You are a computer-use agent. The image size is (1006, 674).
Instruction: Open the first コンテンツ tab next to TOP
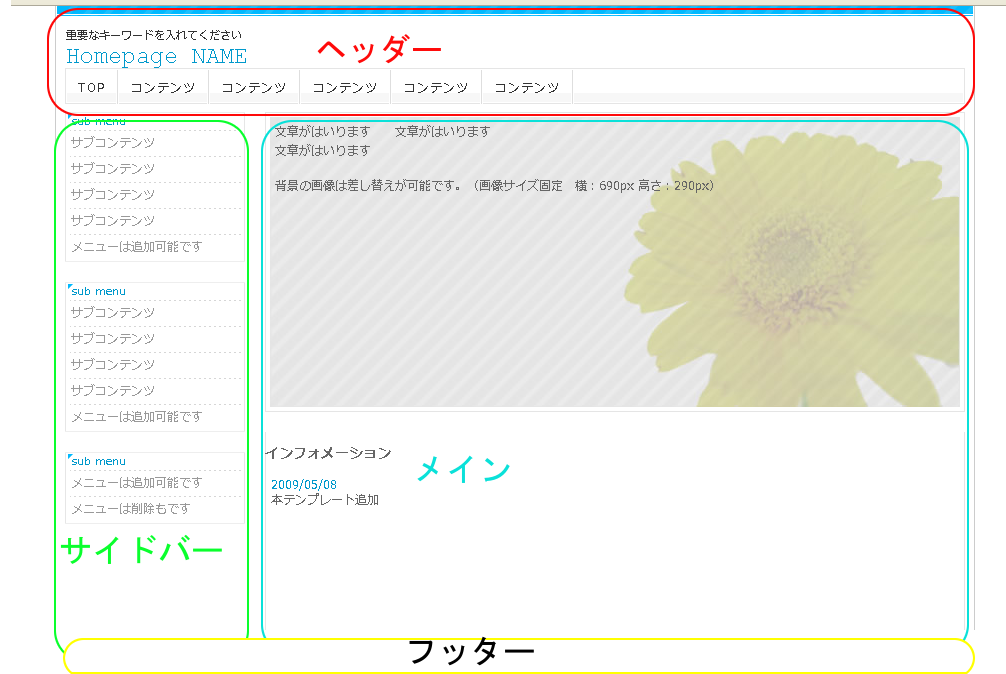pyautogui.click(x=162, y=87)
